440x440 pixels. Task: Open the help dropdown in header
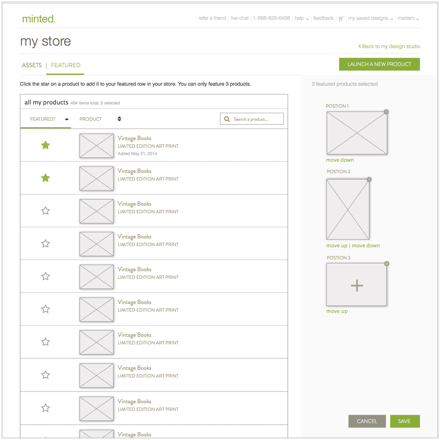tap(301, 18)
